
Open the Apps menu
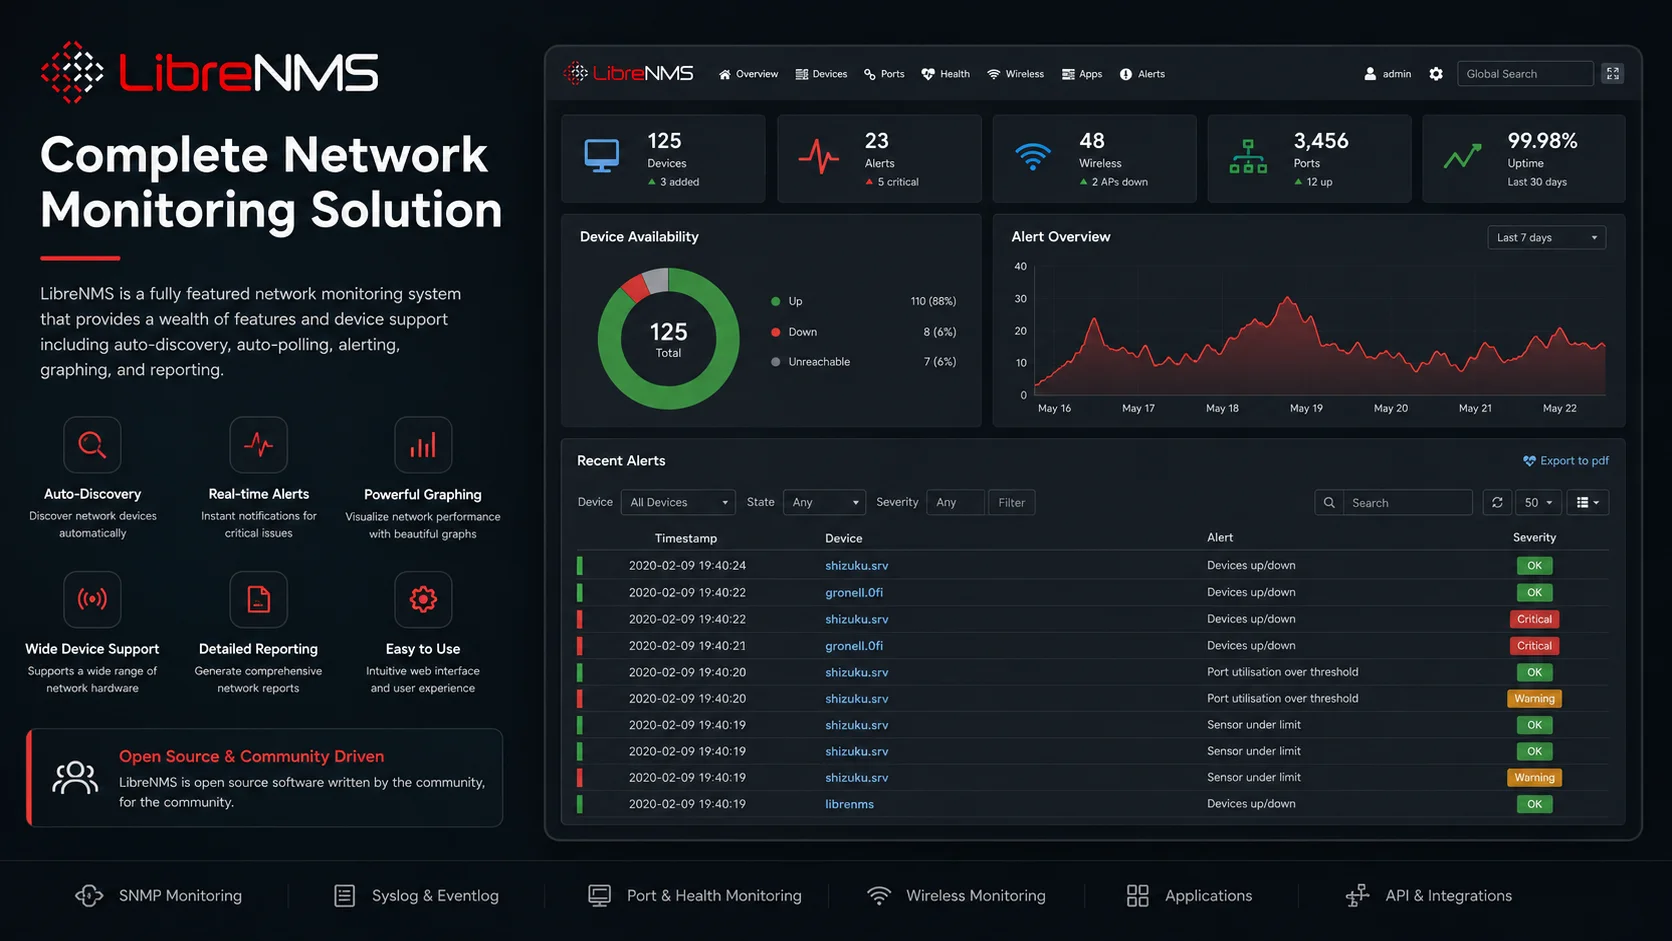pos(1082,74)
